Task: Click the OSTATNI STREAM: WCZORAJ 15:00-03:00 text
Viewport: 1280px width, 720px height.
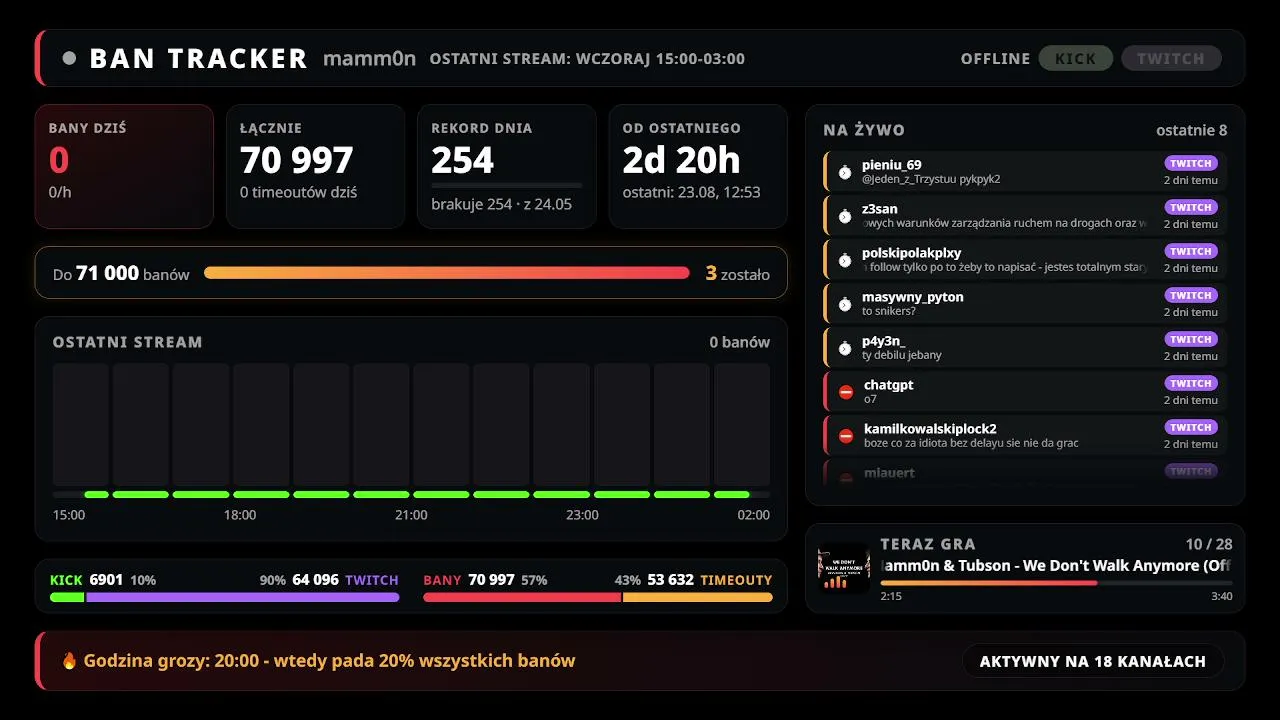Action: [x=587, y=58]
